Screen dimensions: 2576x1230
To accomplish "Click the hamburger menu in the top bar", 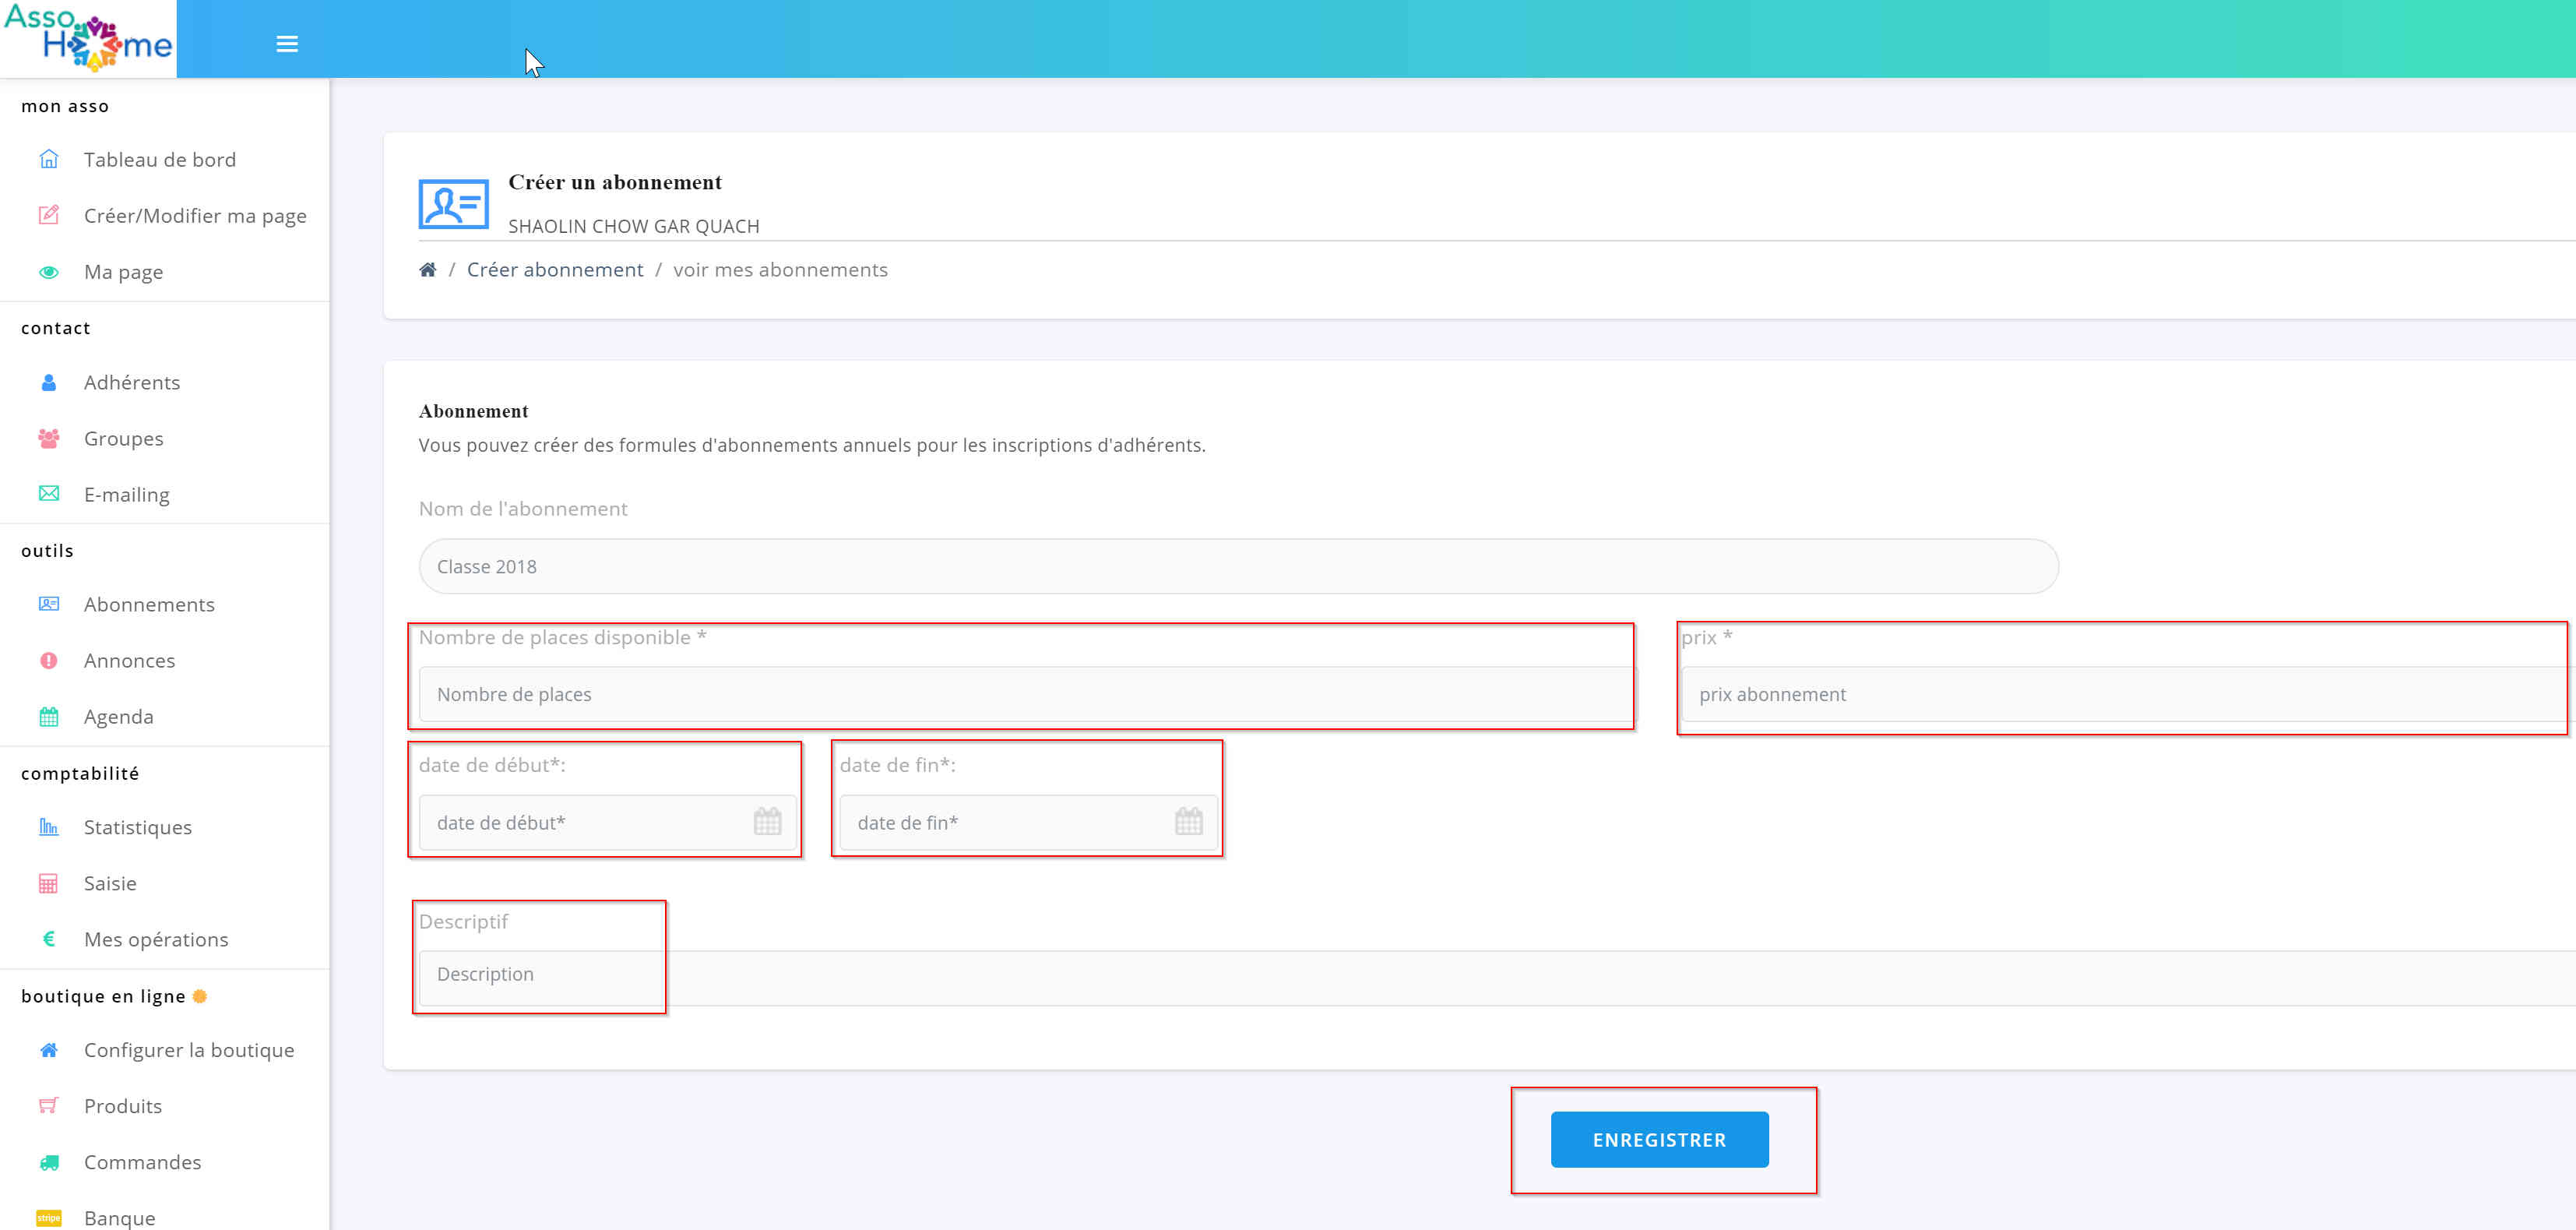I will pyautogui.click(x=287, y=43).
